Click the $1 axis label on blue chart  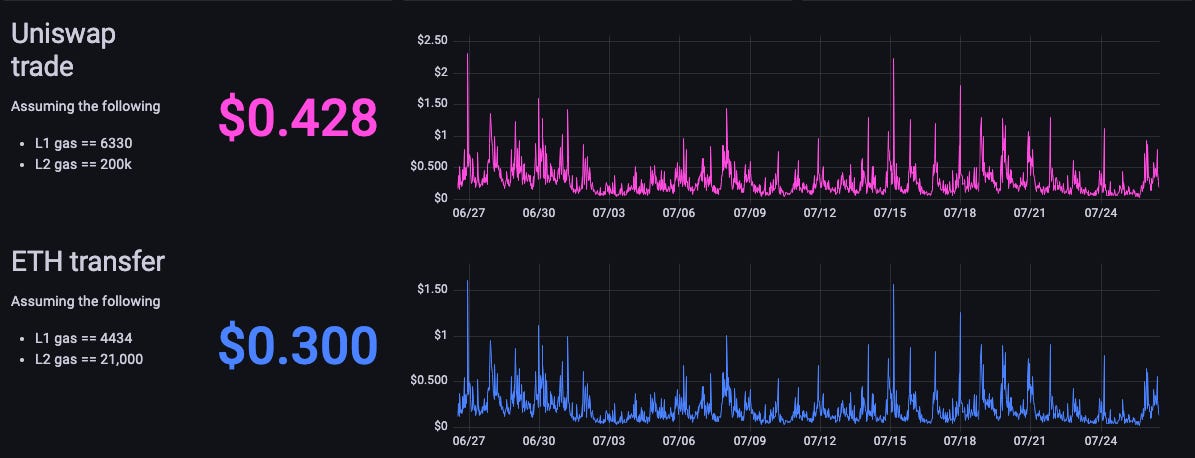pos(440,335)
